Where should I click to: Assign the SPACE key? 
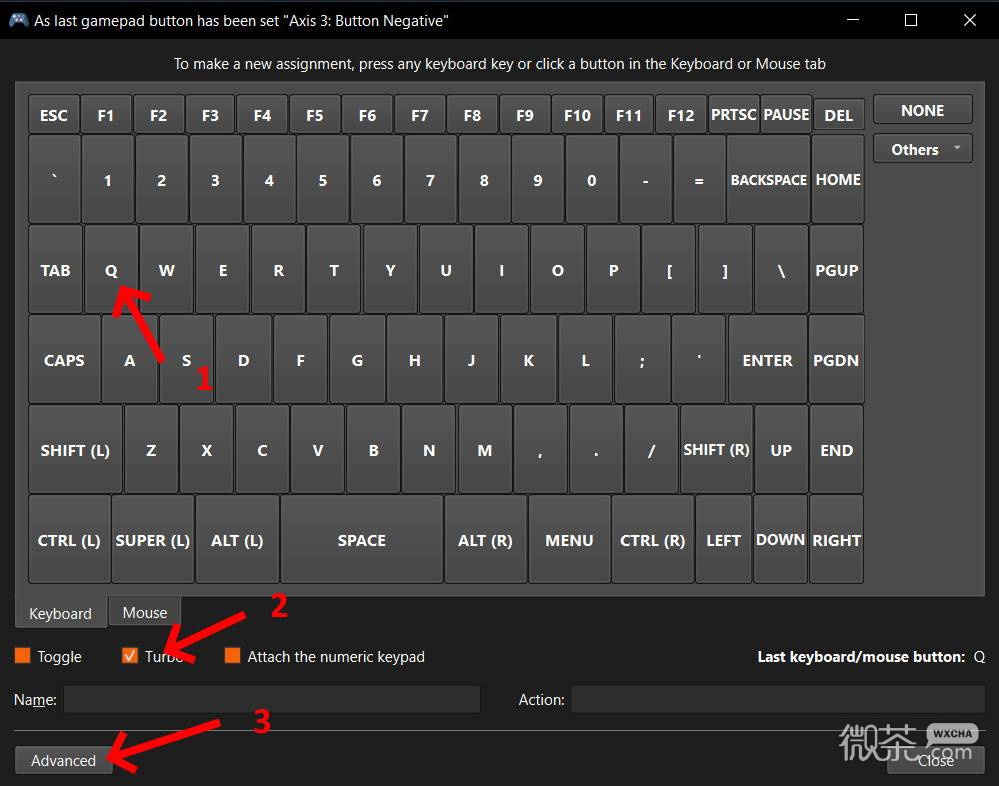[362, 539]
